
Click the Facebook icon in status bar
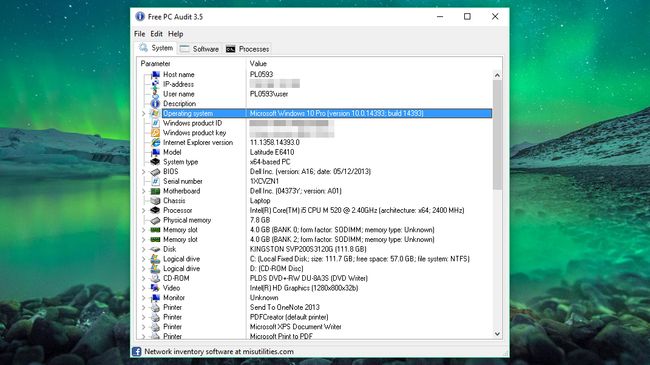[x=137, y=352]
